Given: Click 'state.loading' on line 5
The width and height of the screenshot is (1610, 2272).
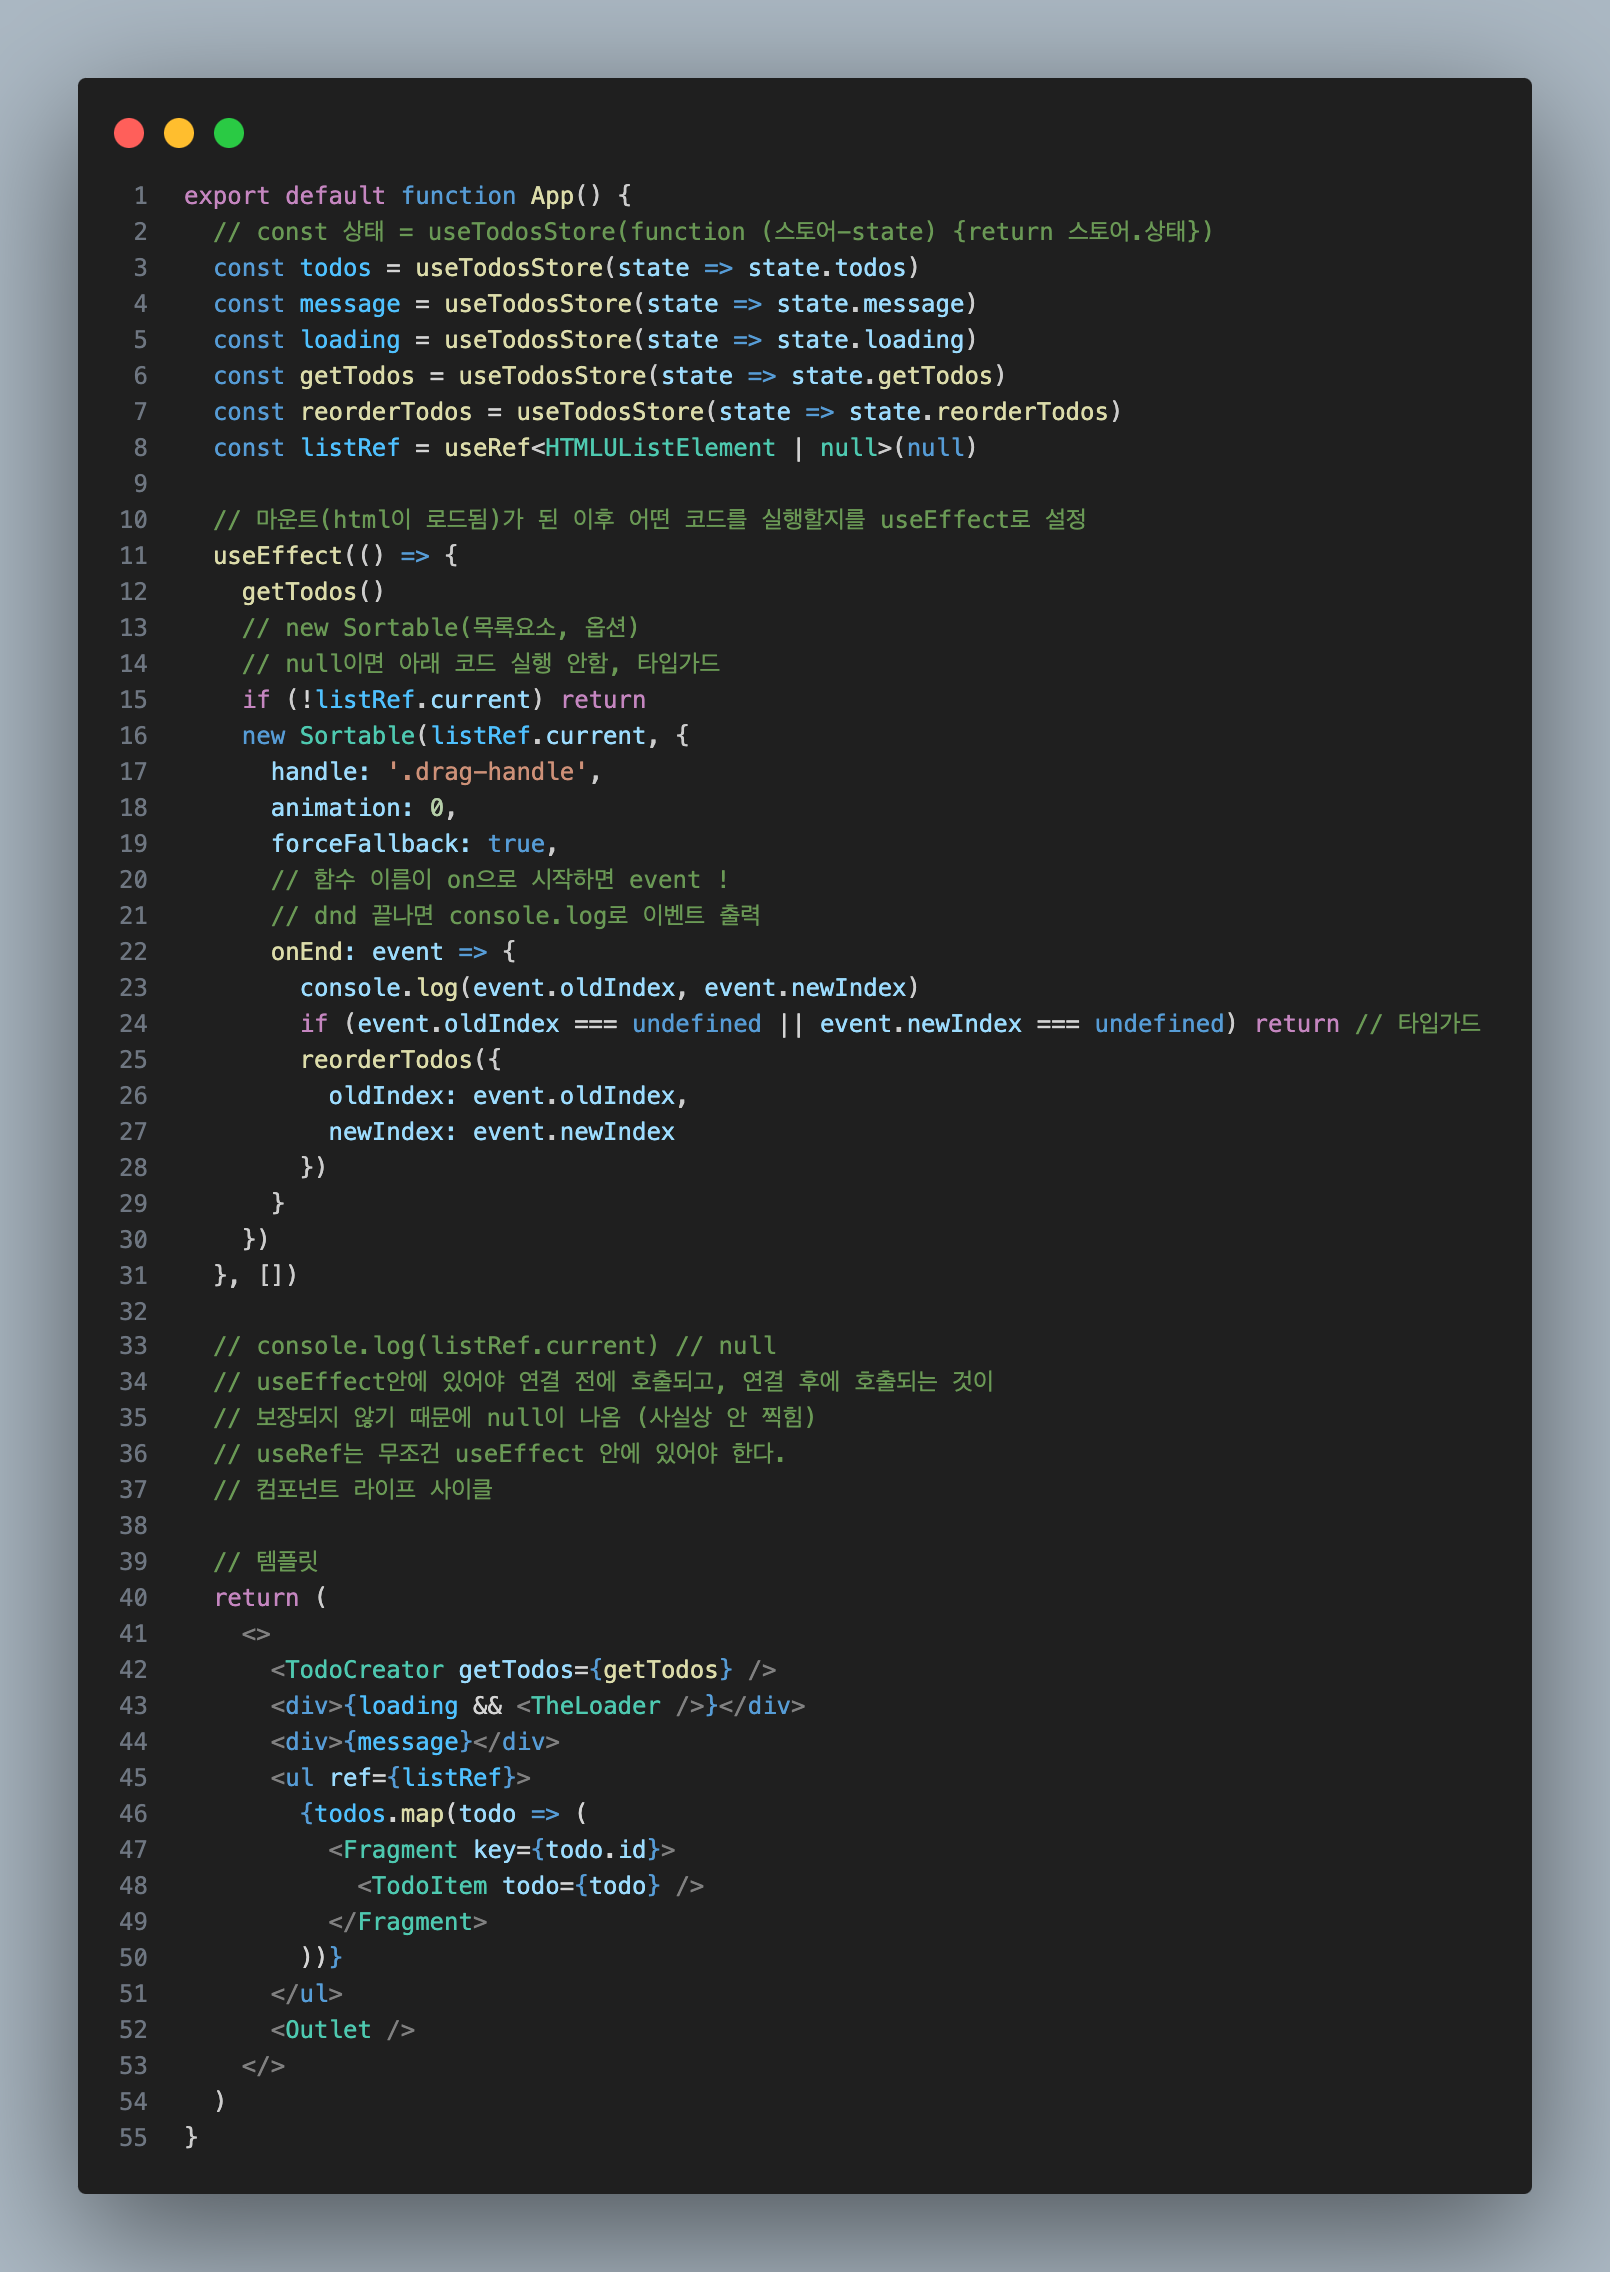Looking at the screenshot, I should coord(870,340).
